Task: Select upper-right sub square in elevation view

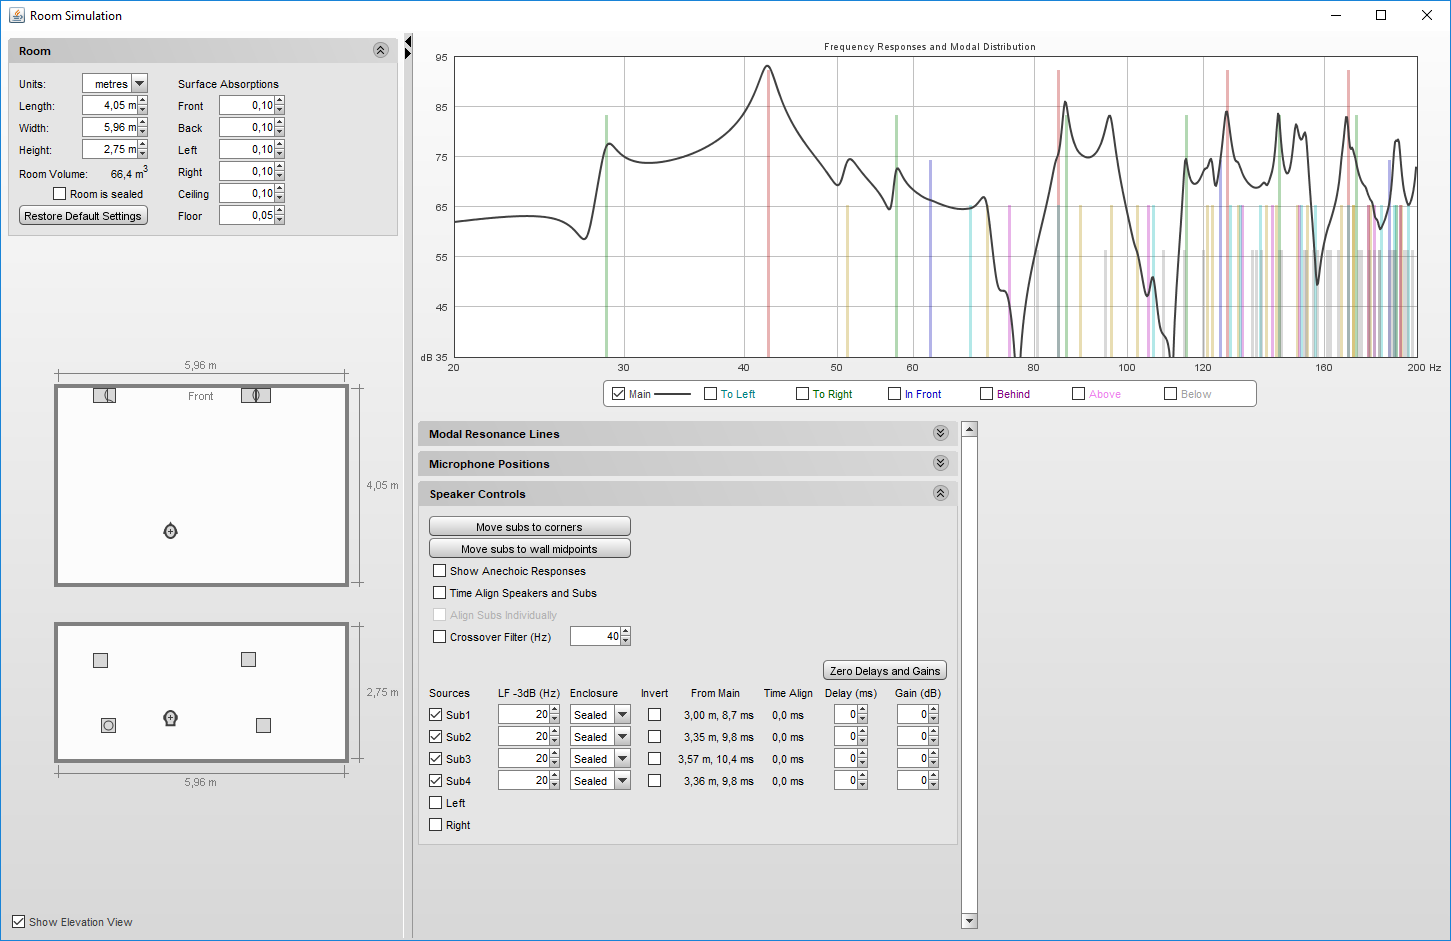Action: tap(248, 660)
